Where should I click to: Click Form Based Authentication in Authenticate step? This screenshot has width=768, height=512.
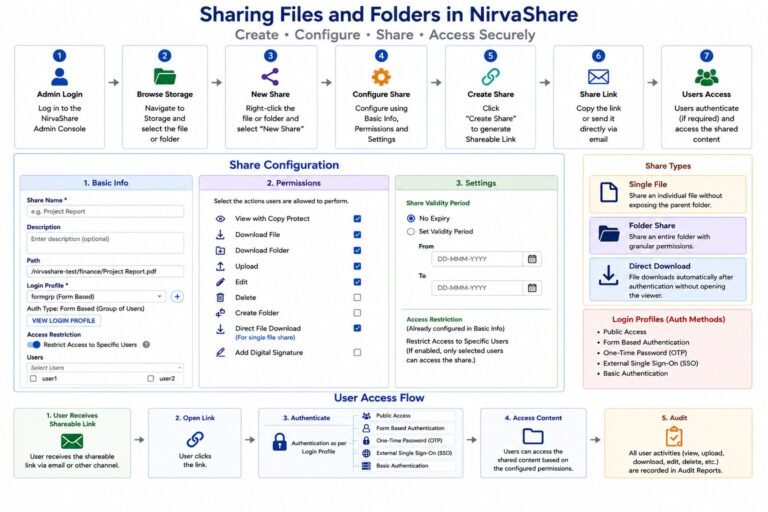pos(410,428)
